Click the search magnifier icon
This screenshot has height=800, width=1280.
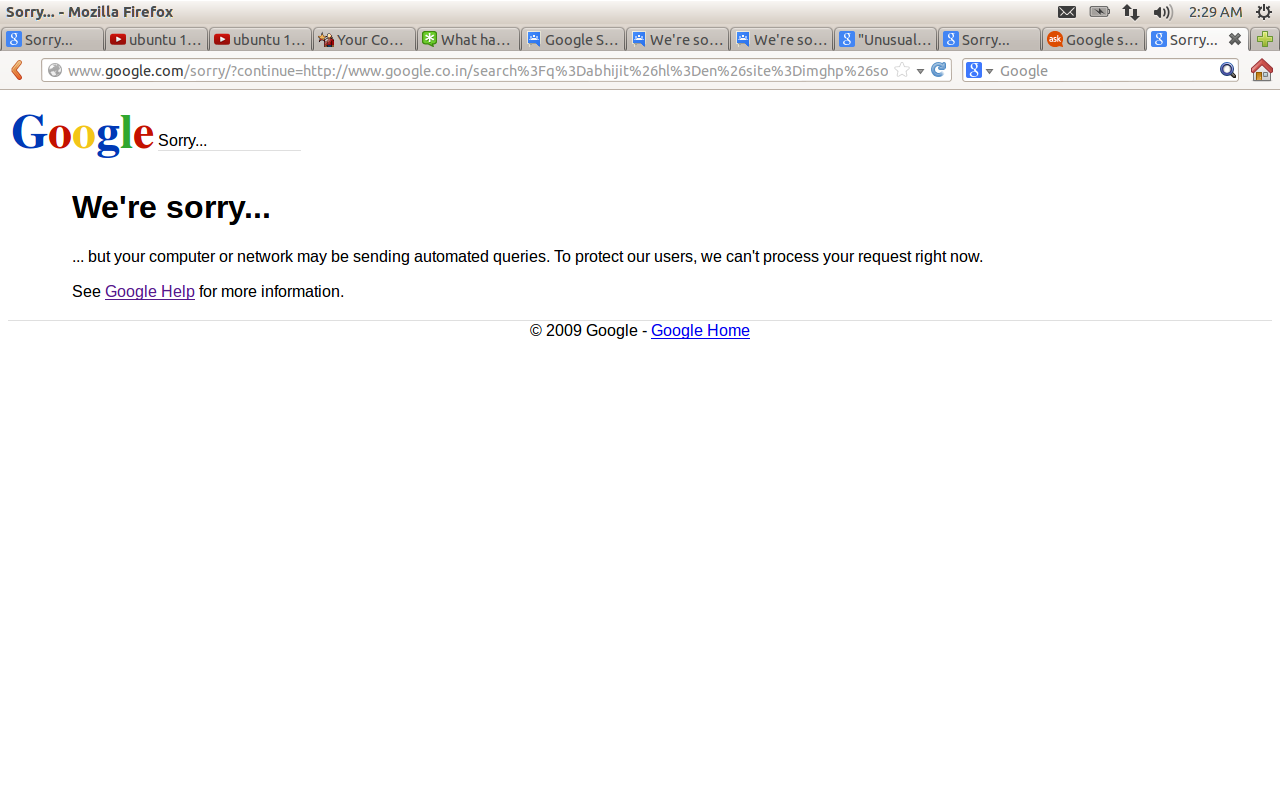pyautogui.click(x=1227, y=70)
